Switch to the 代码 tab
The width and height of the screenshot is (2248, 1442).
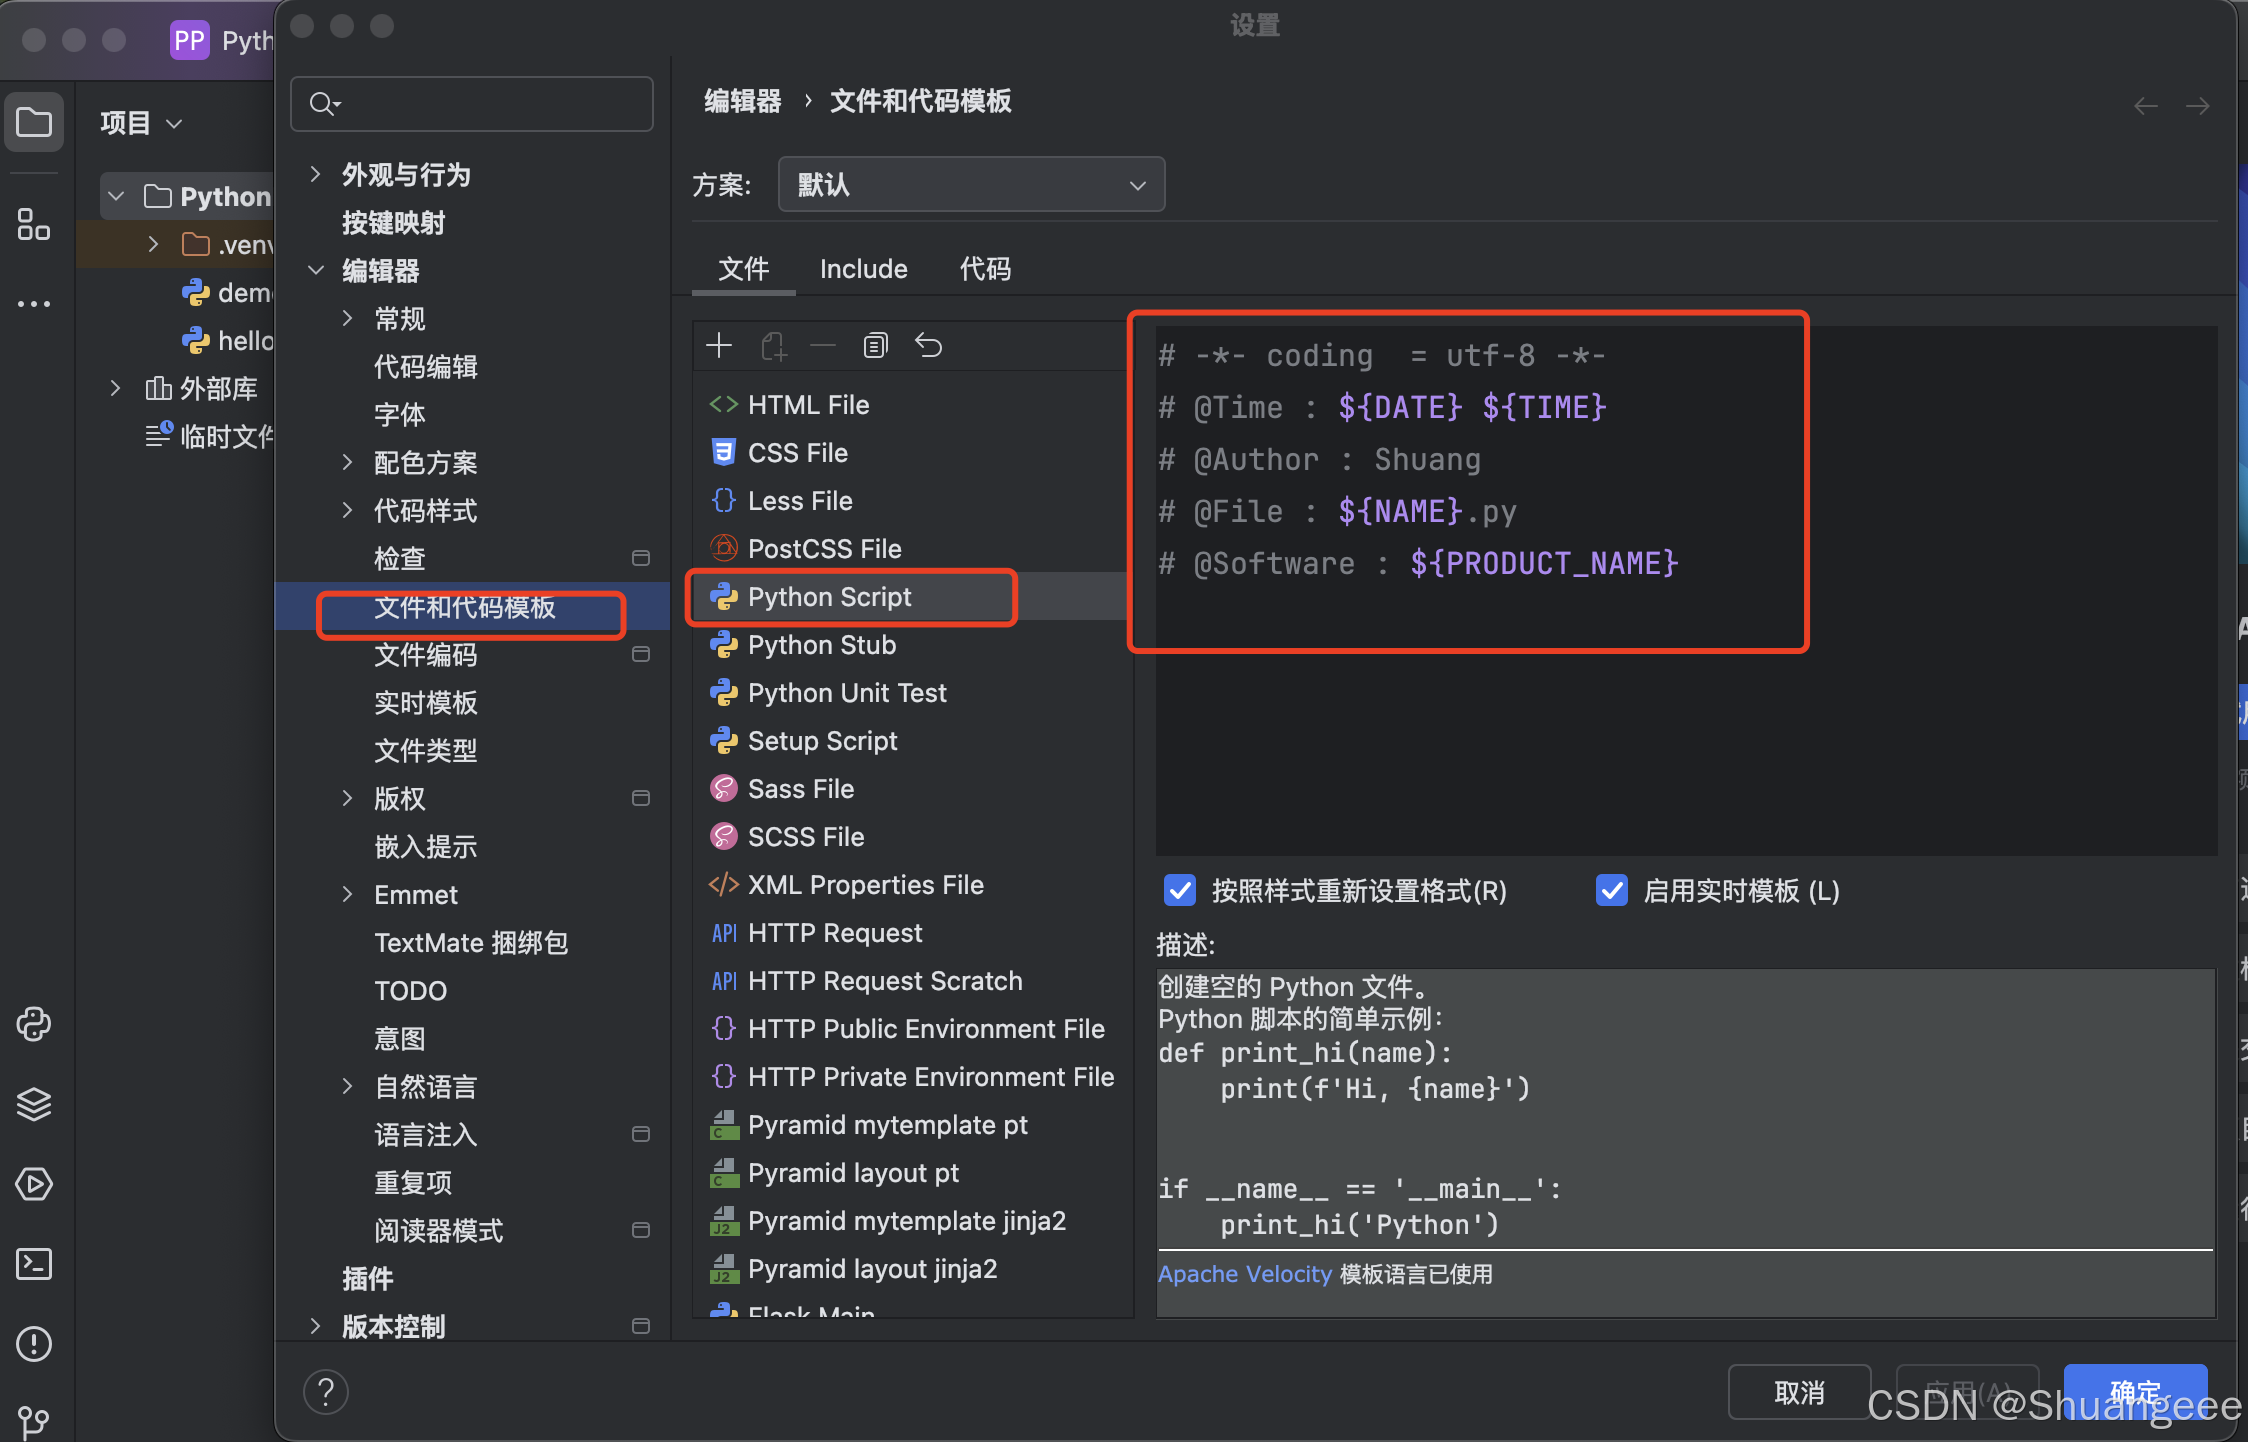985,269
